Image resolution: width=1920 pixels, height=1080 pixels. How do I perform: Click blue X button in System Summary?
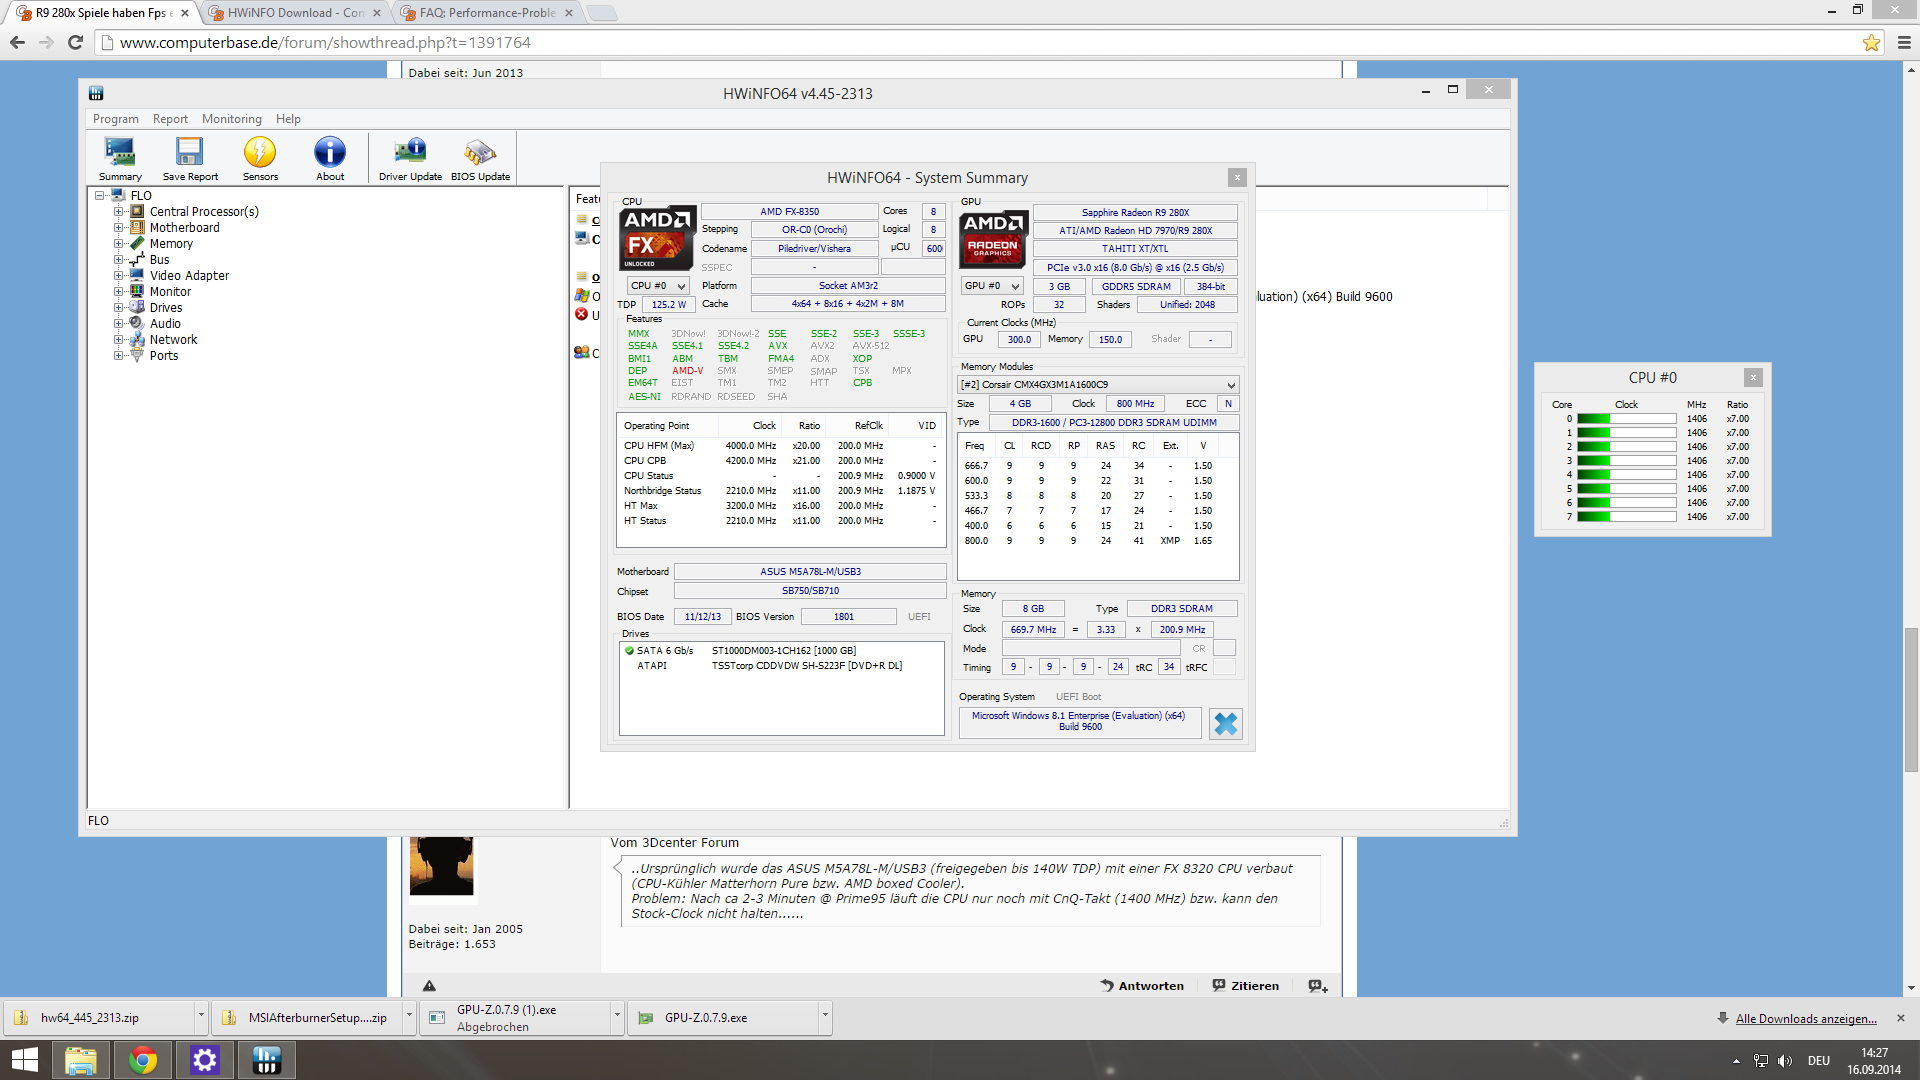1225,724
